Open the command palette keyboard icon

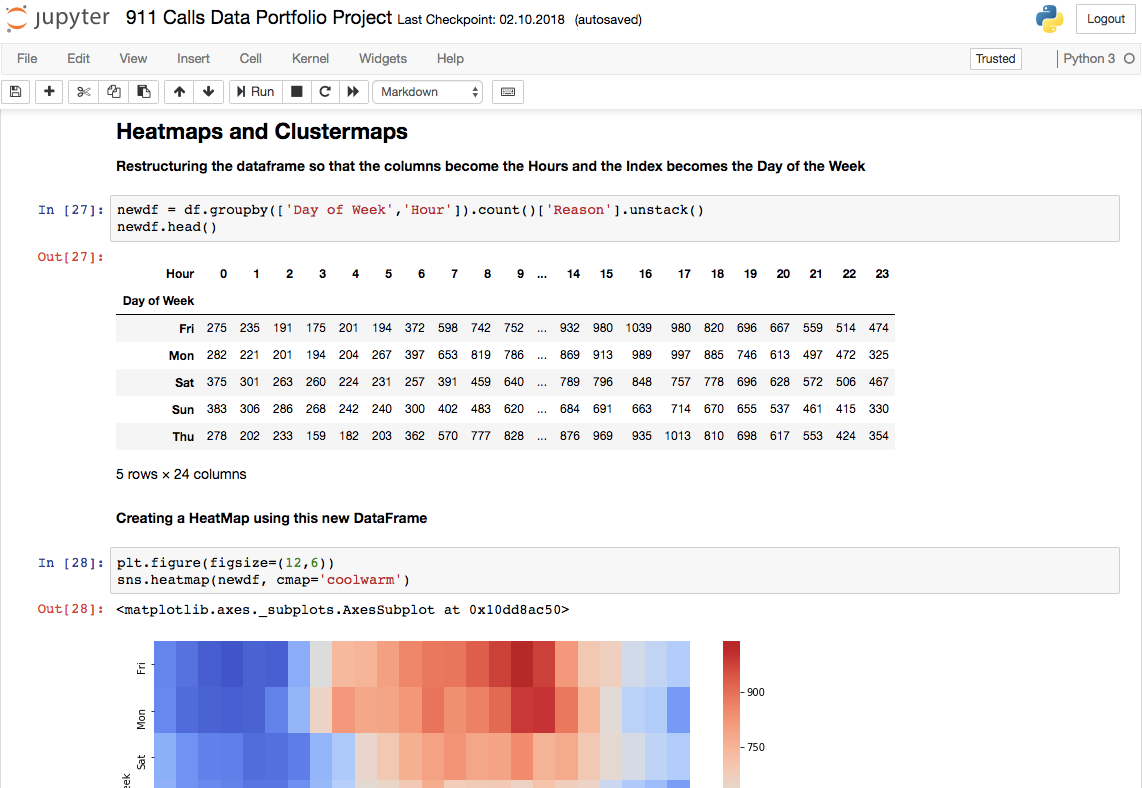point(507,91)
